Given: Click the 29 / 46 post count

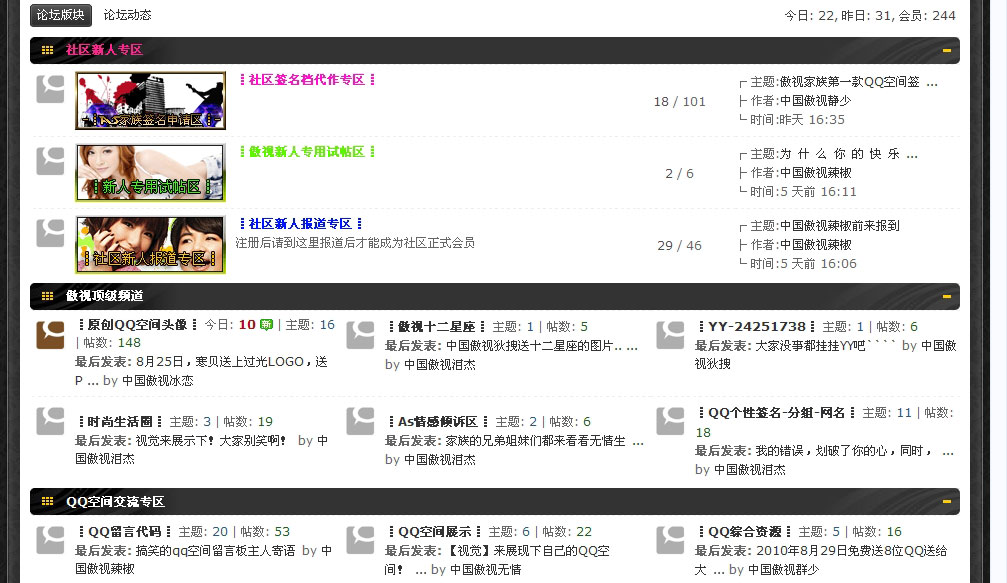Looking at the screenshot, I should click(679, 245).
